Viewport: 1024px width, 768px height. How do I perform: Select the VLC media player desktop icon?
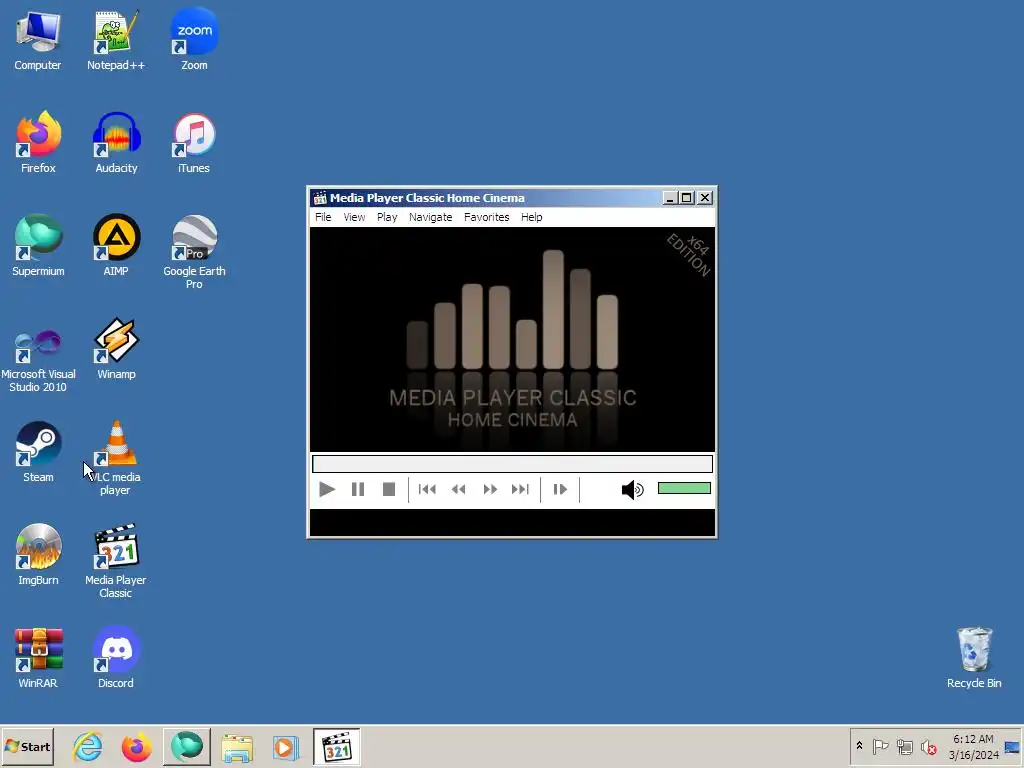pos(116,458)
